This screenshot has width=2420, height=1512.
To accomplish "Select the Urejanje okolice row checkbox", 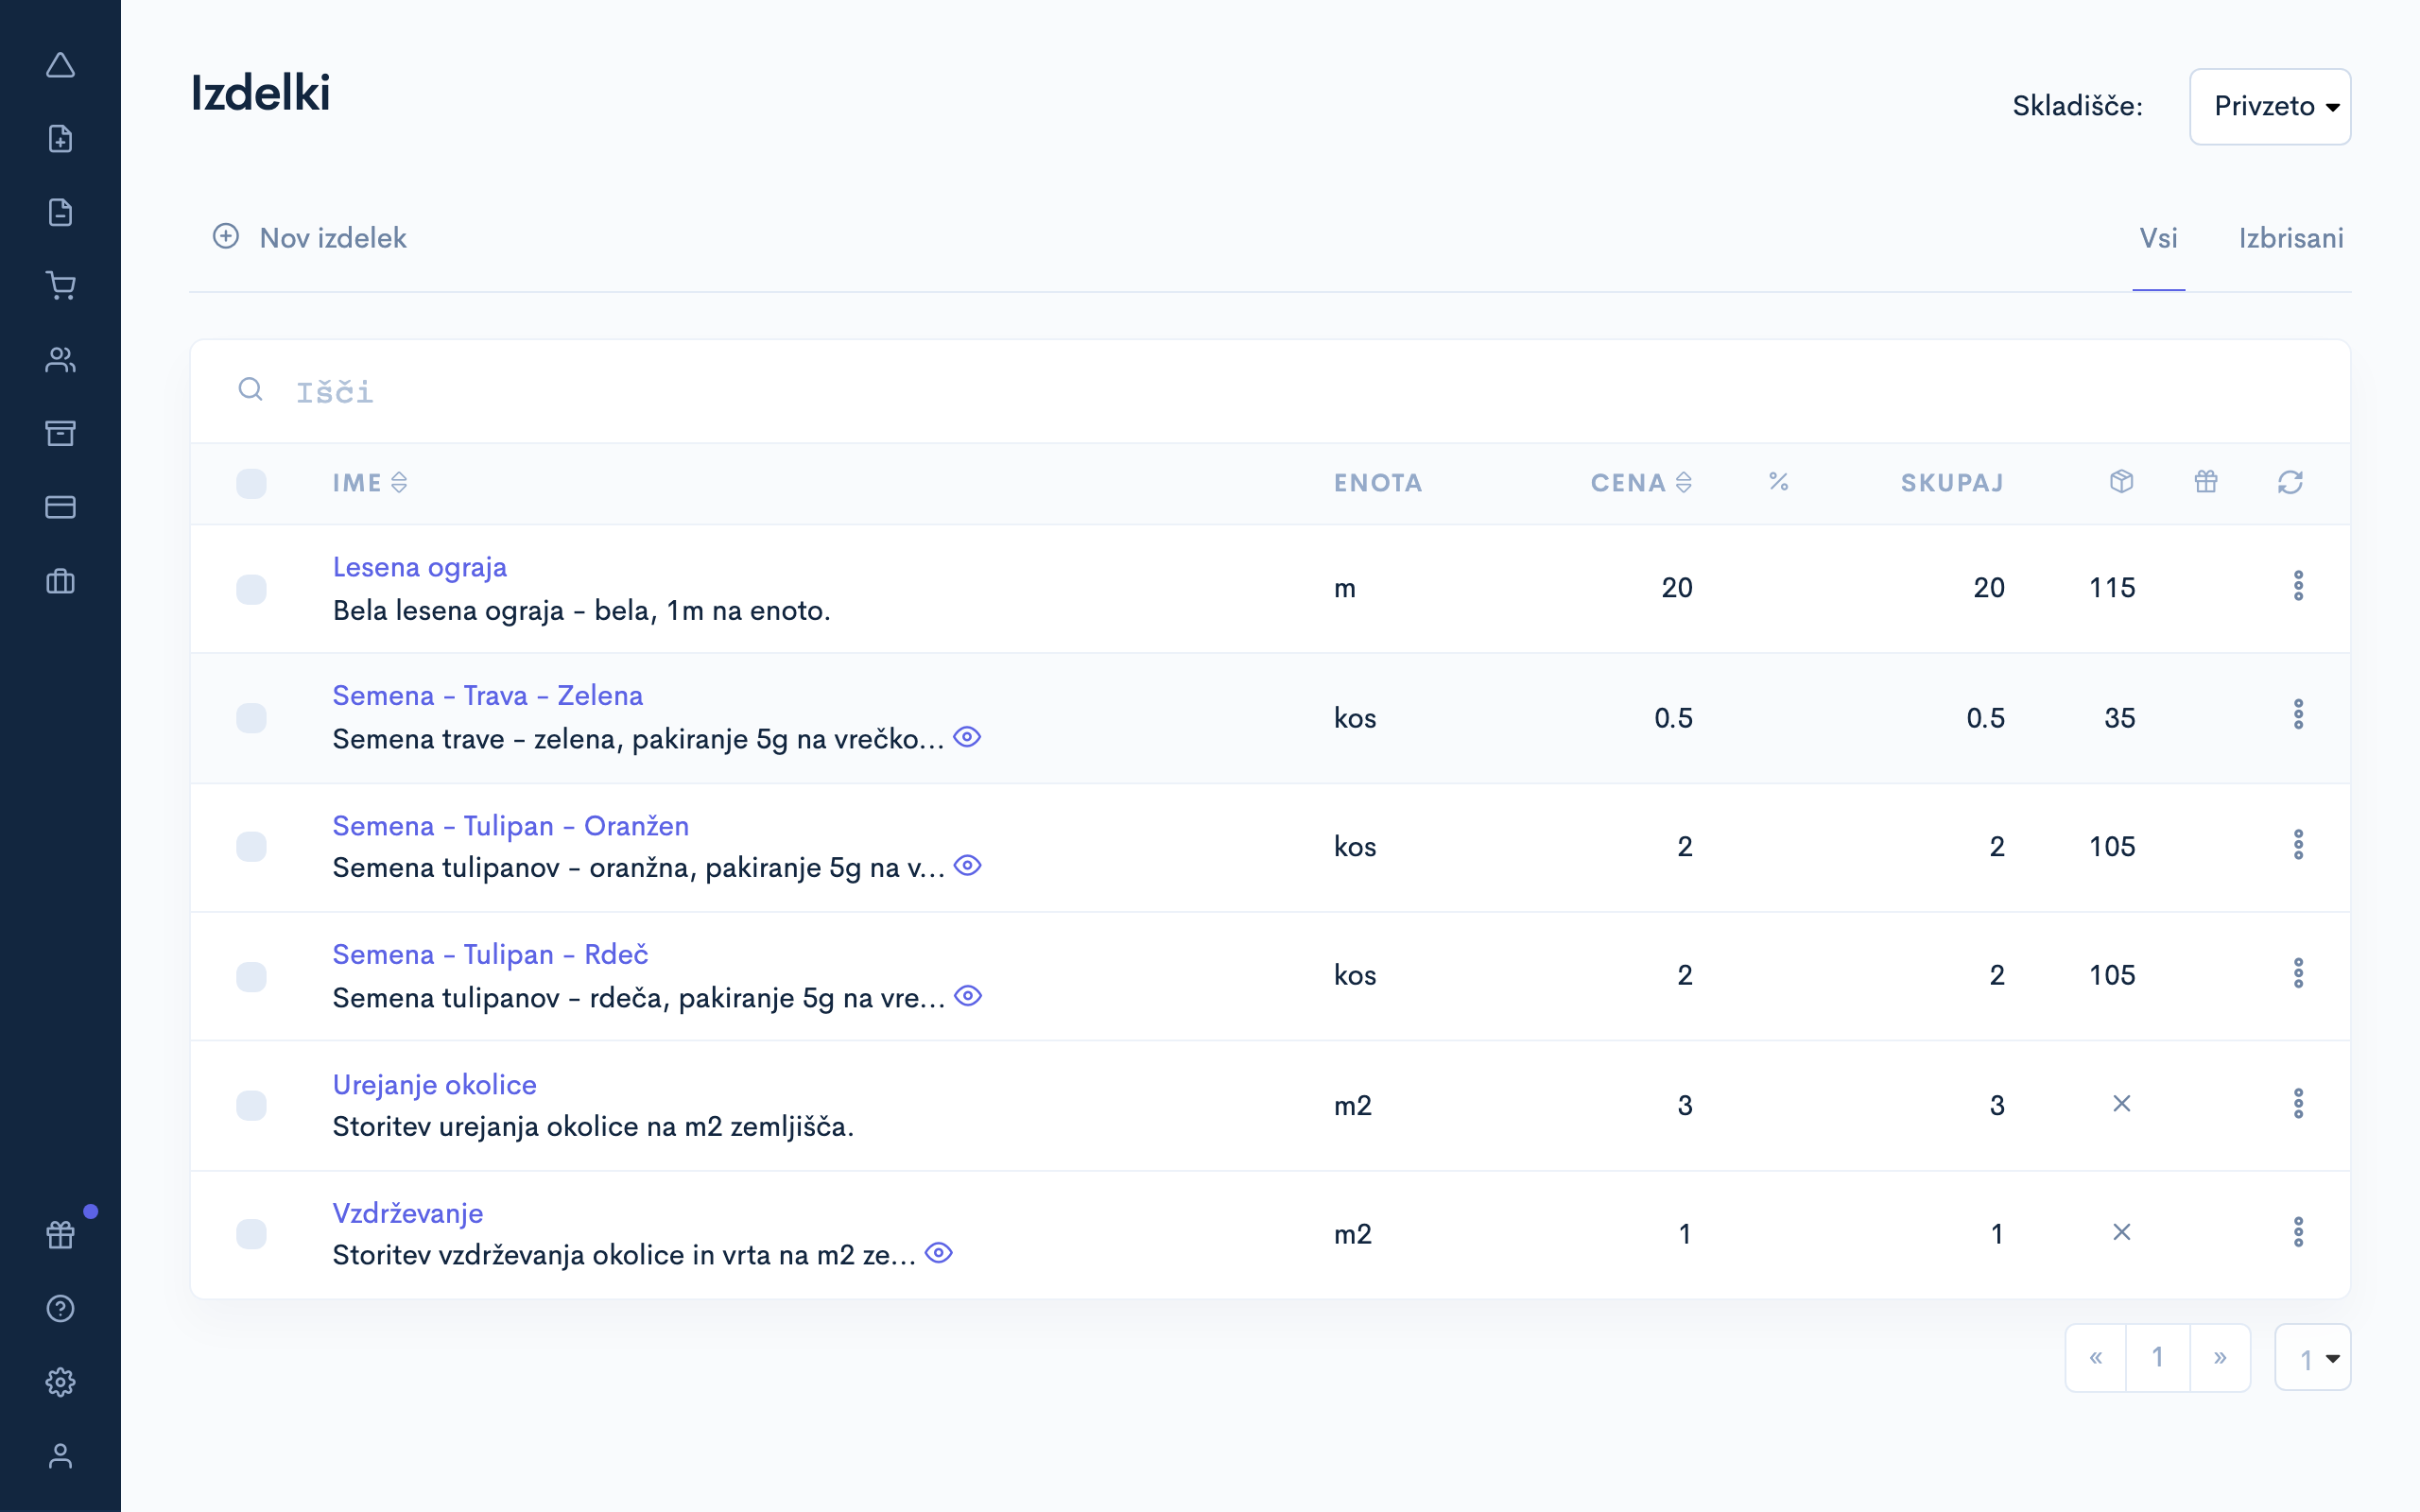I will coord(251,1105).
